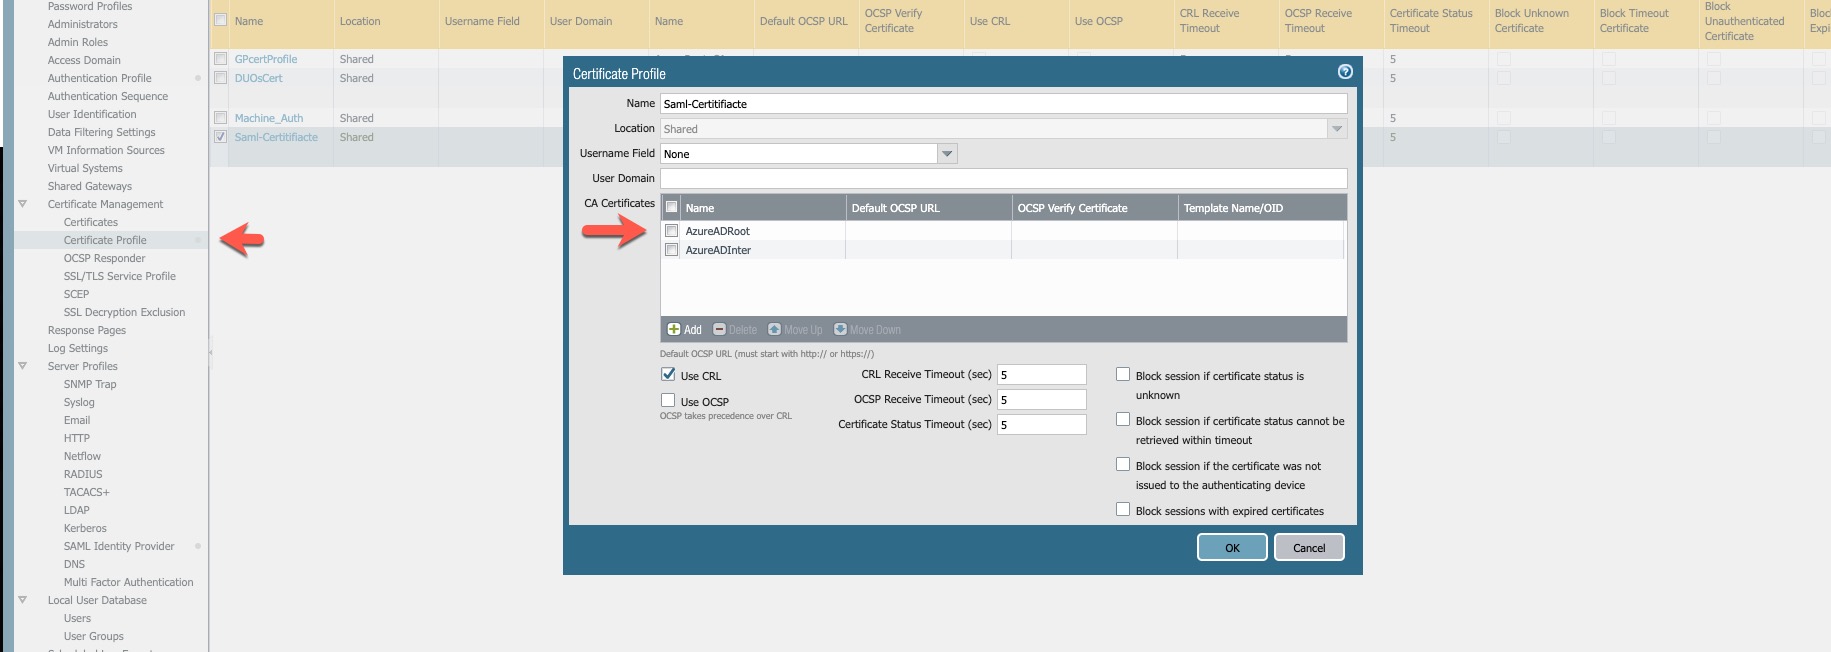This screenshot has height=652, width=1831.
Task: Open the Location dropdown arrow
Action: [1336, 129]
